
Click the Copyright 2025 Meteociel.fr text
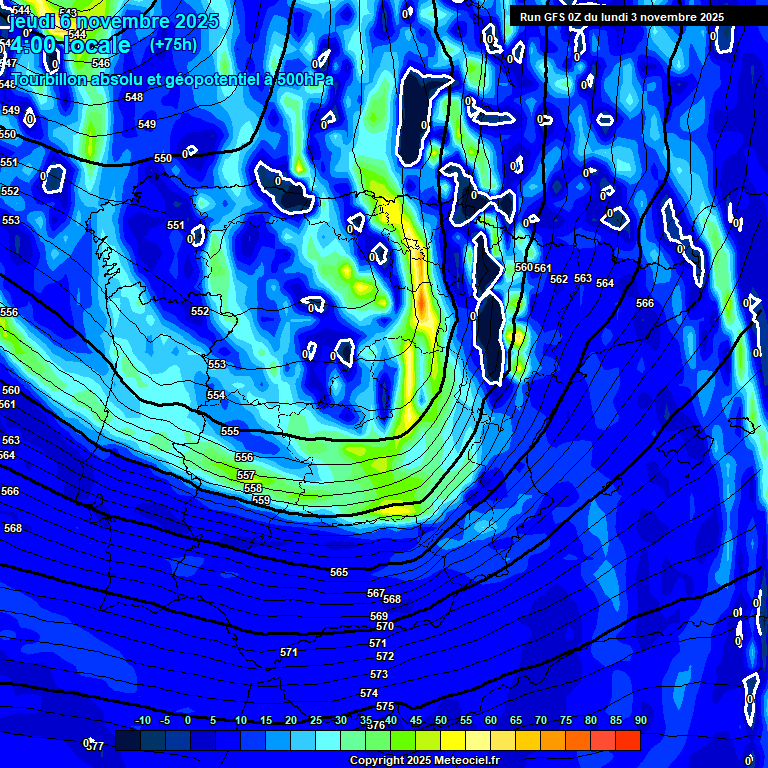coord(424,761)
